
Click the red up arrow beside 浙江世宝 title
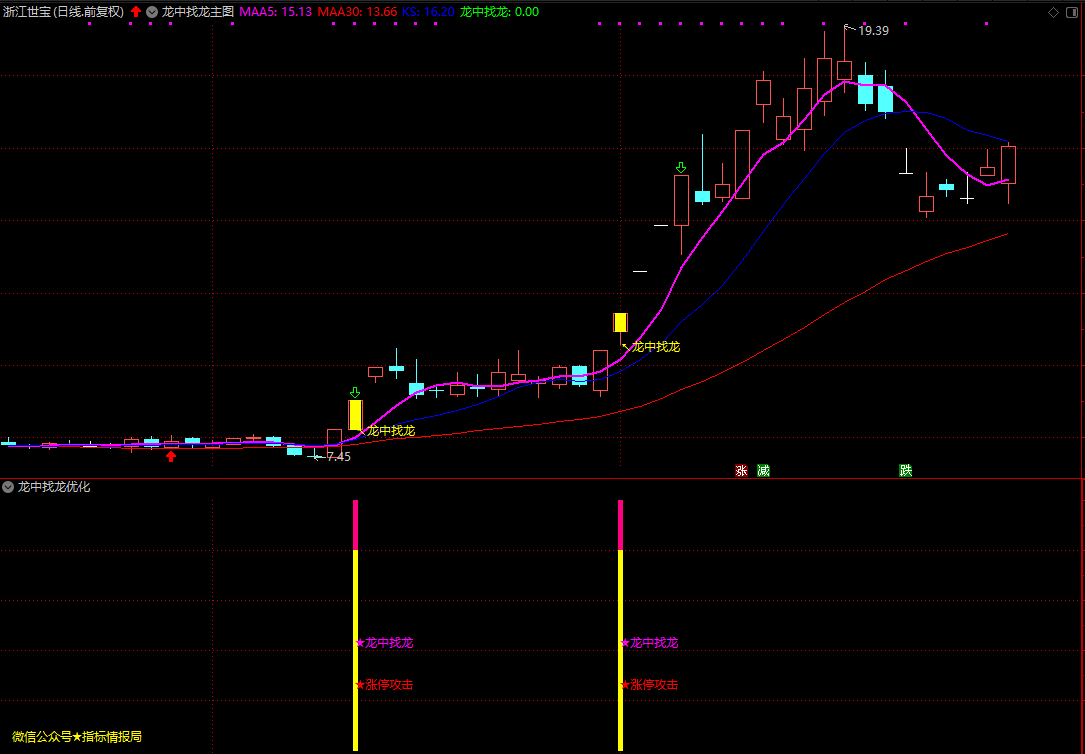point(136,12)
